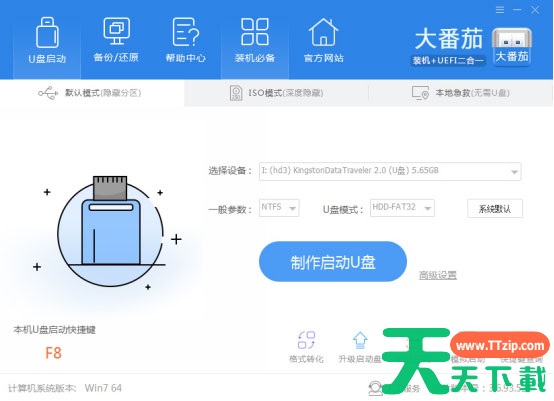Switch to ISO模式 tab
Image resolution: width=554 pixels, height=401 pixels.
coord(276,93)
